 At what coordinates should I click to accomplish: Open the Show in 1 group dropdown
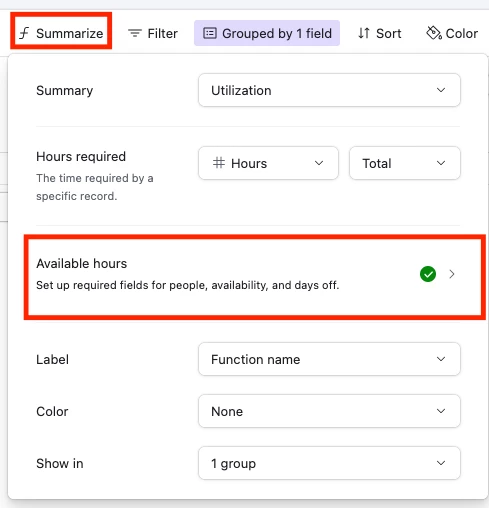(x=329, y=463)
